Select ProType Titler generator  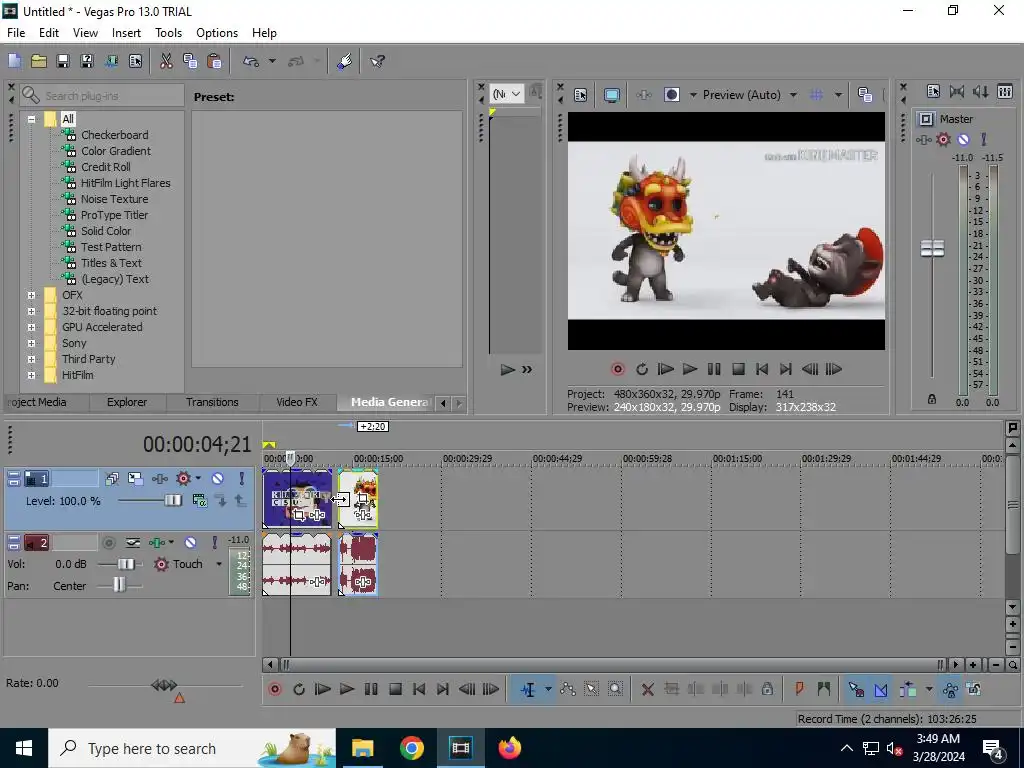(114, 215)
